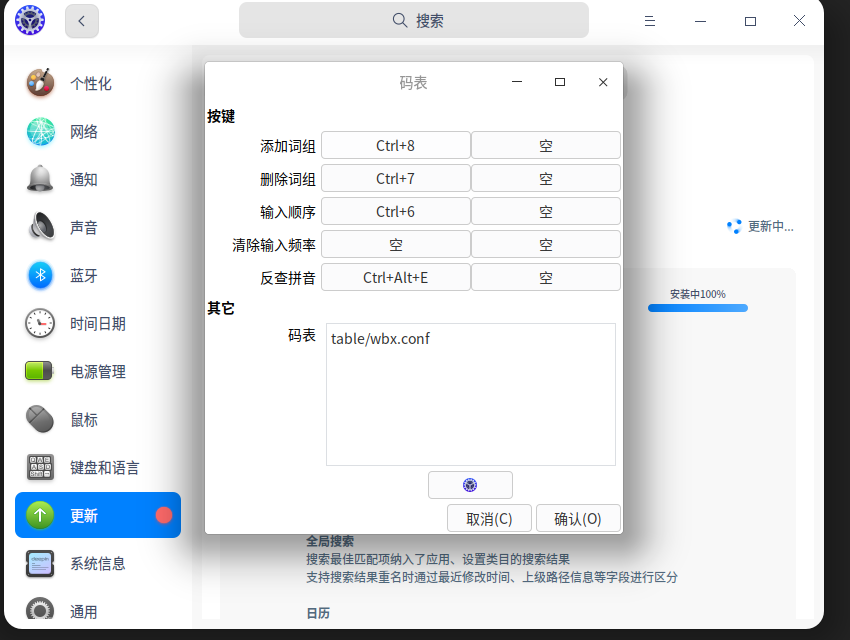Image resolution: width=850 pixels, height=640 pixels.
Task: Open 电源管理 power management battery icon
Action: (39, 371)
